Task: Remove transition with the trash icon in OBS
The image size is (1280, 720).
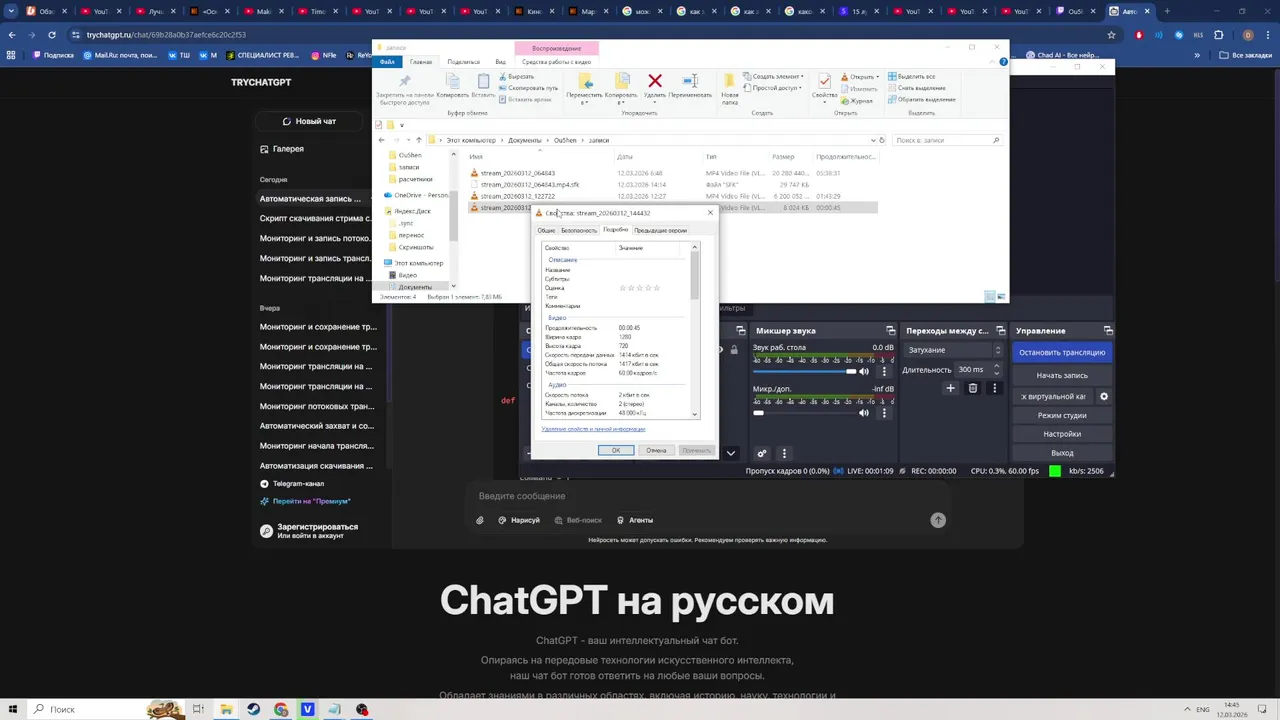Action: (x=972, y=388)
